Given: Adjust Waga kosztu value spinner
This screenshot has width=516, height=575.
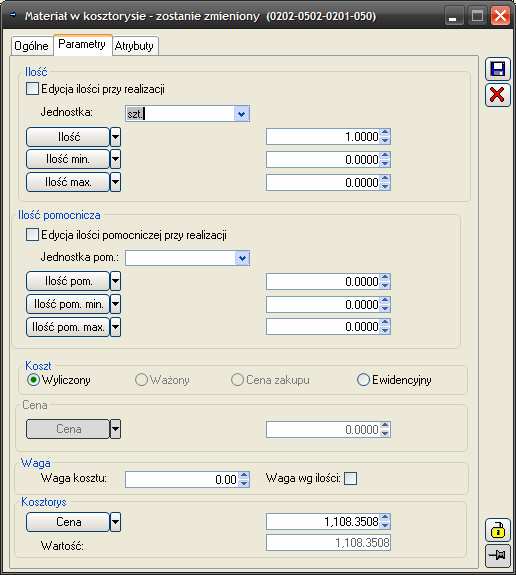Looking at the screenshot, I should tap(244, 479).
